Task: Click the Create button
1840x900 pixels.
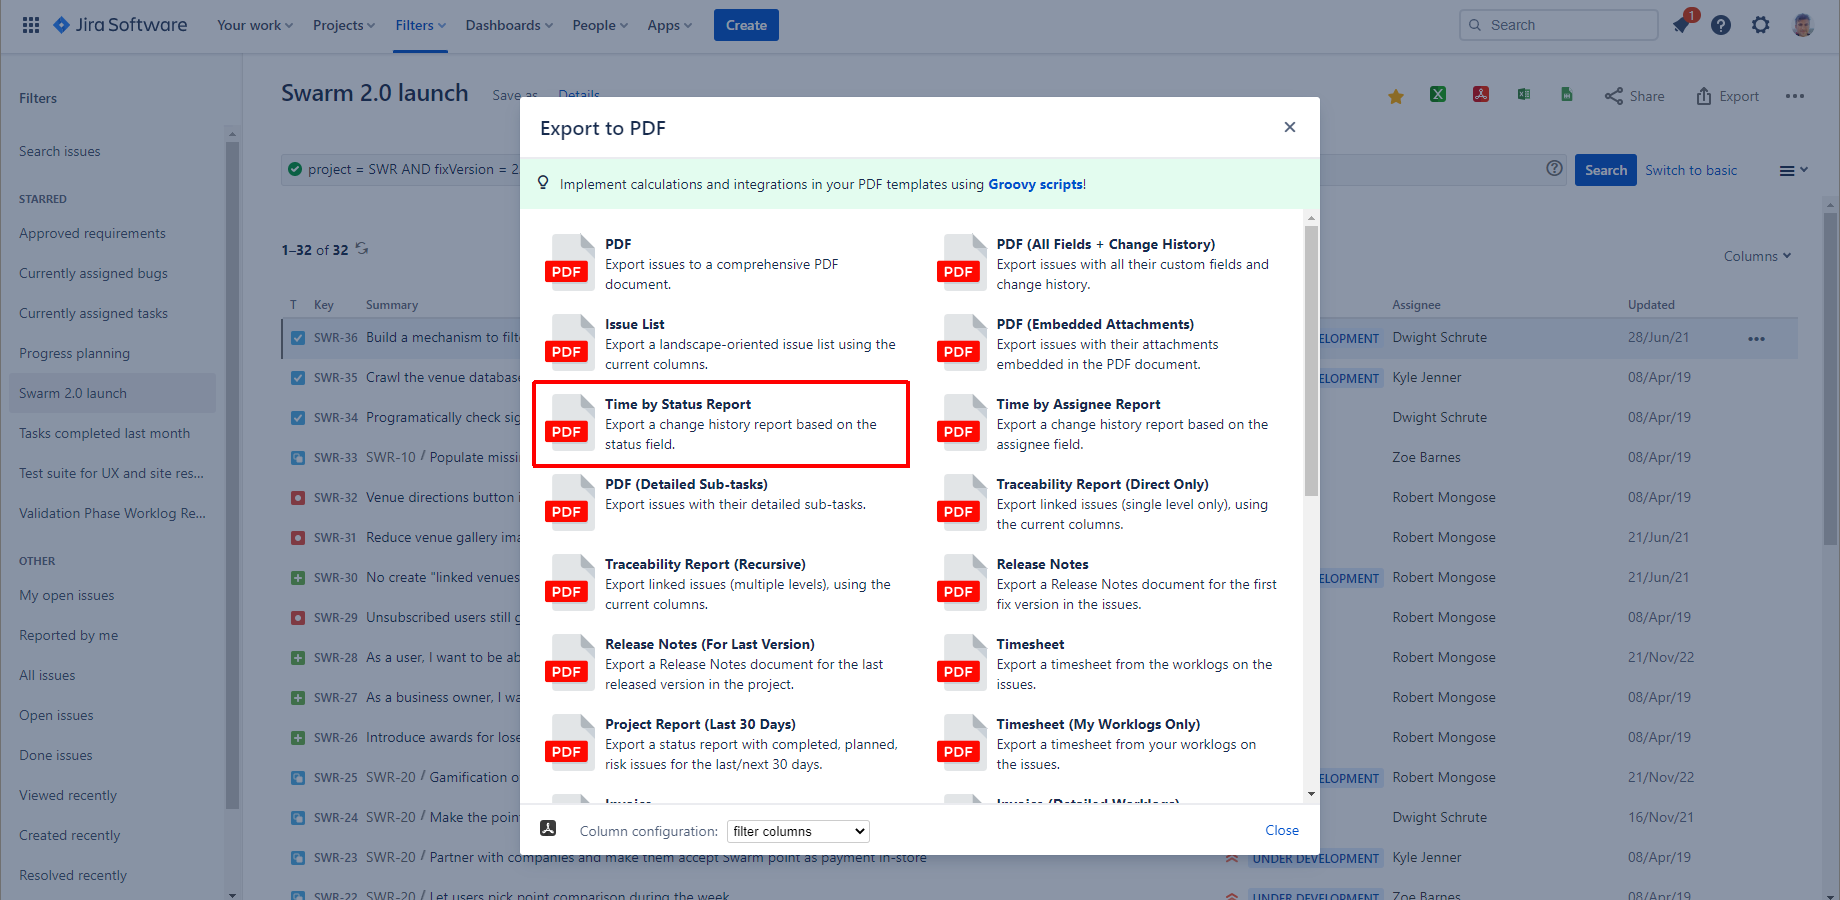Action: [746, 25]
